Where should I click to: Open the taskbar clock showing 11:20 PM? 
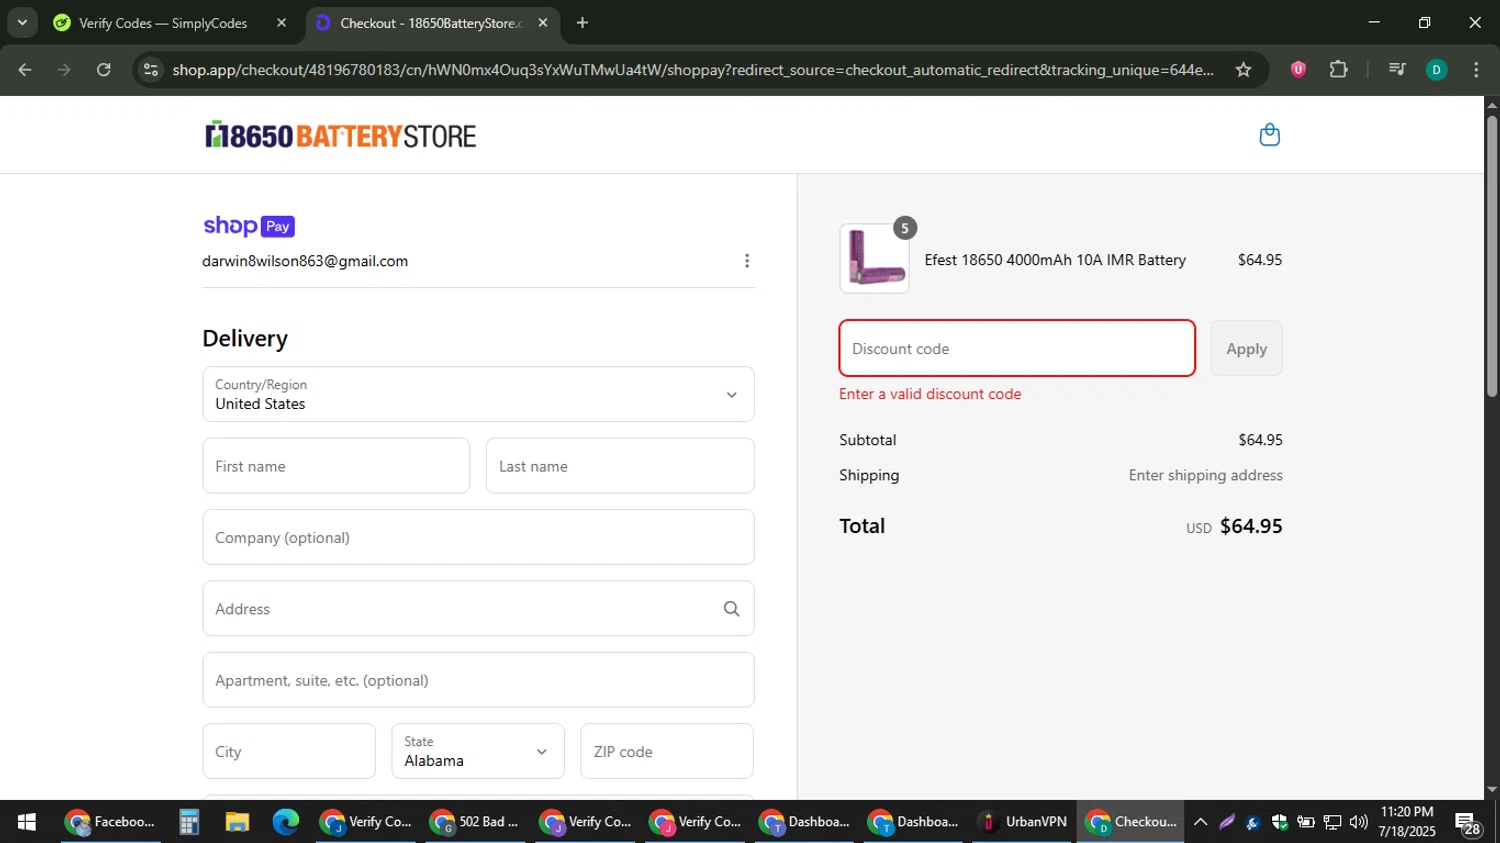click(1407, 822)
